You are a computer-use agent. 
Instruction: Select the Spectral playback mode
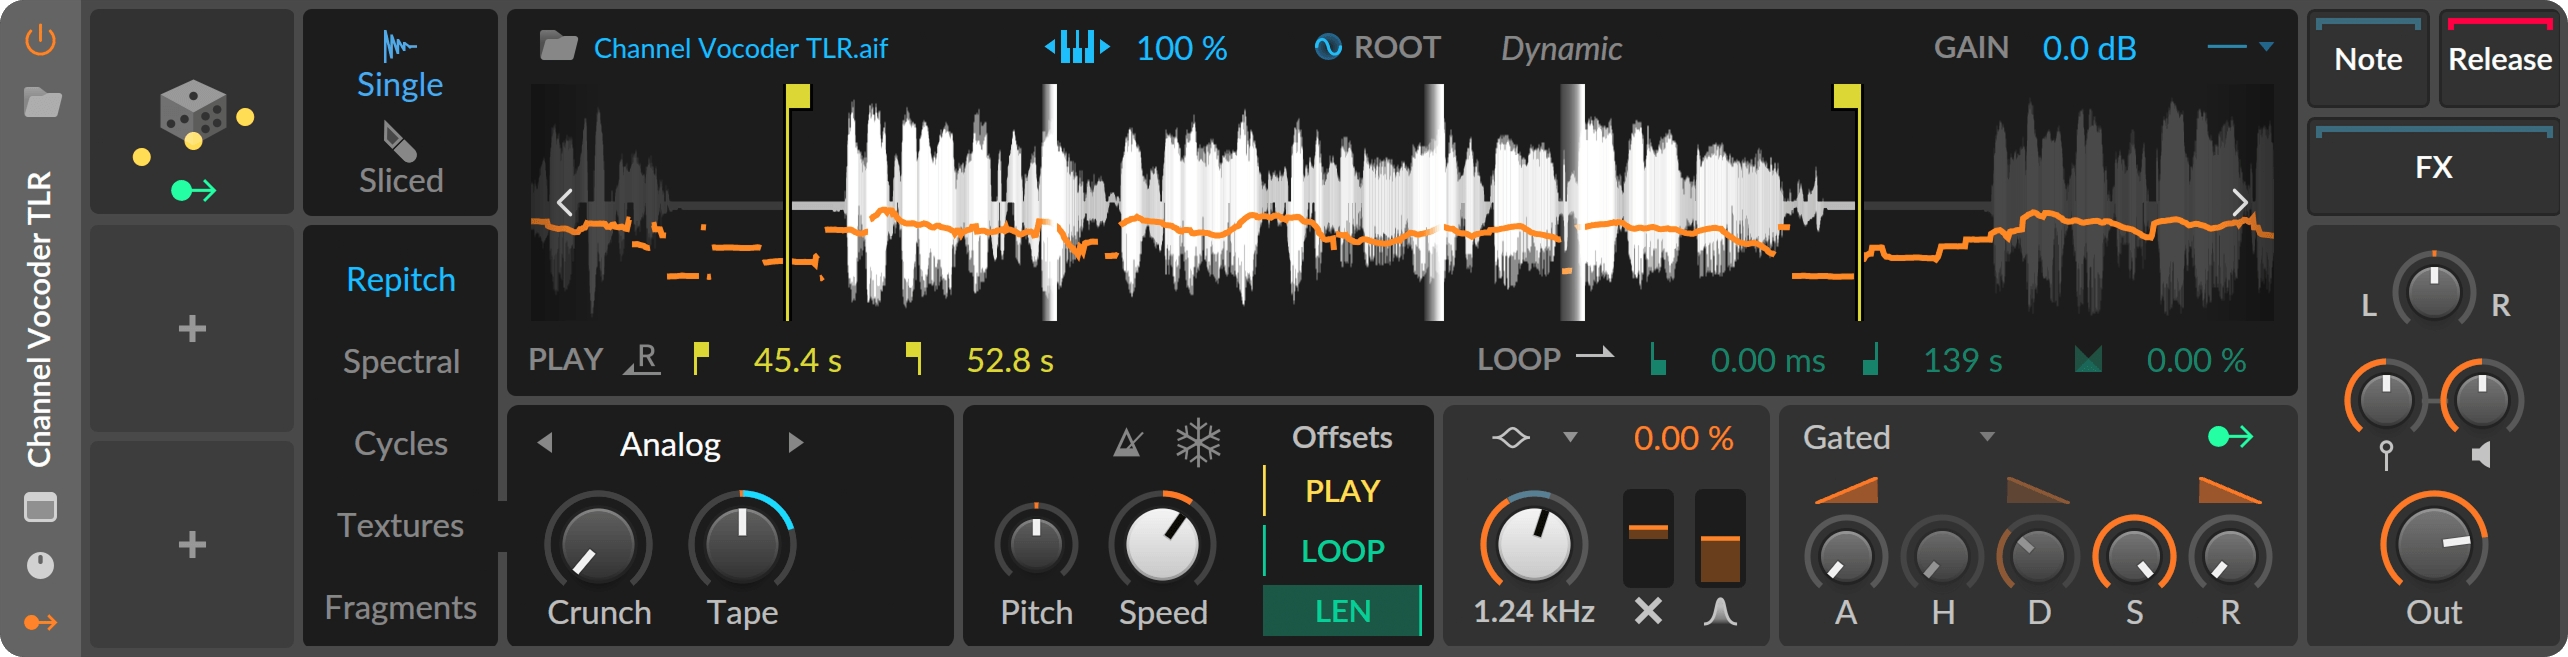(x=401, y=361)
